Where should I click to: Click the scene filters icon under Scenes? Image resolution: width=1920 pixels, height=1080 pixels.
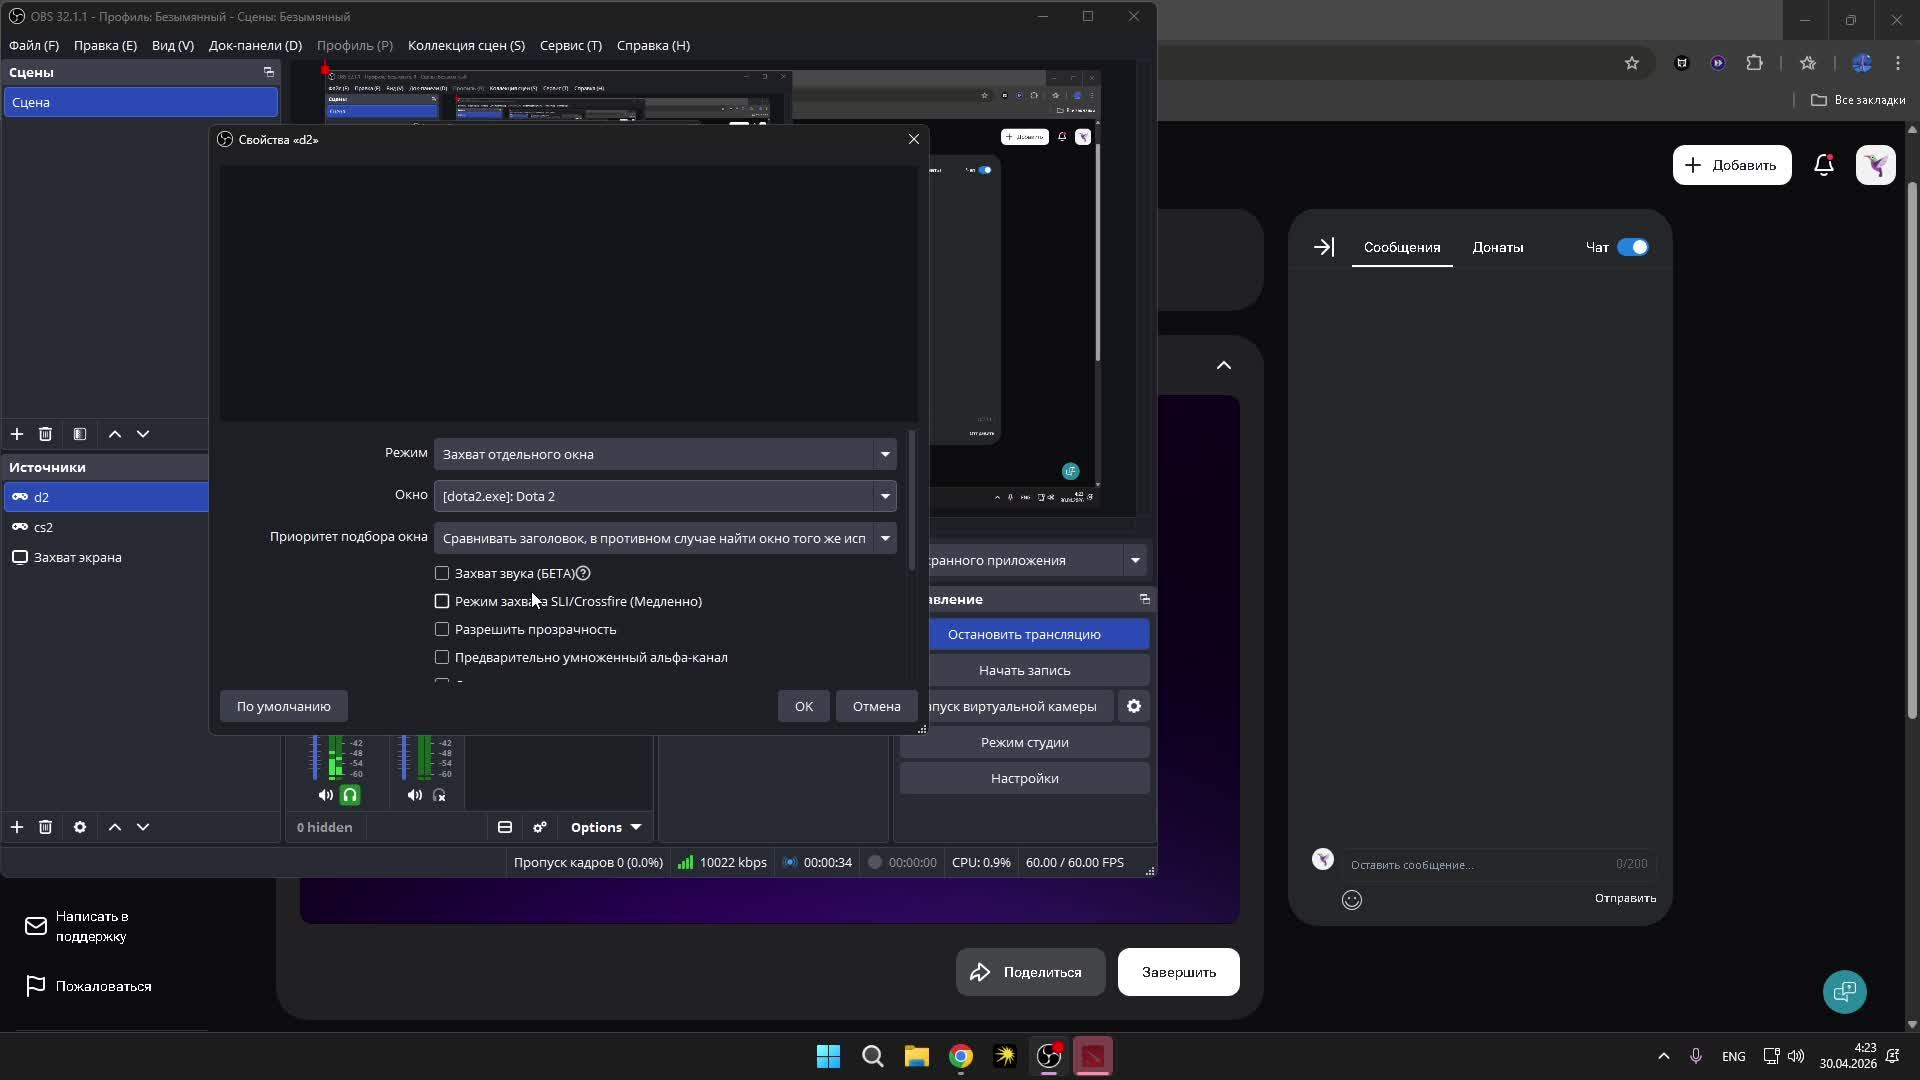(x=80, y=434)
